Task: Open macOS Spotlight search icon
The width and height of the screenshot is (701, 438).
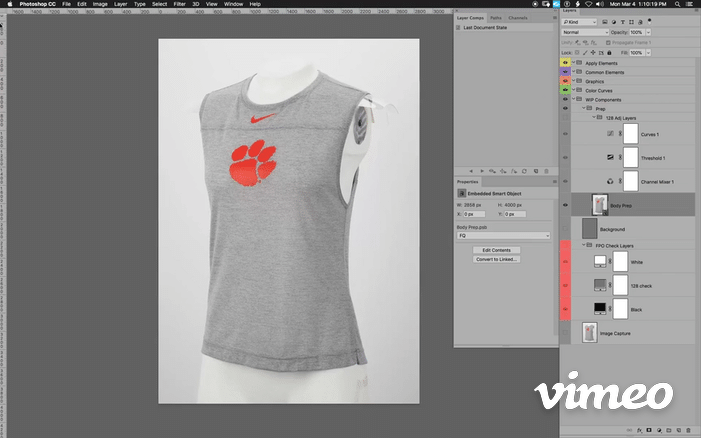Action: click(x=677, y=4)
